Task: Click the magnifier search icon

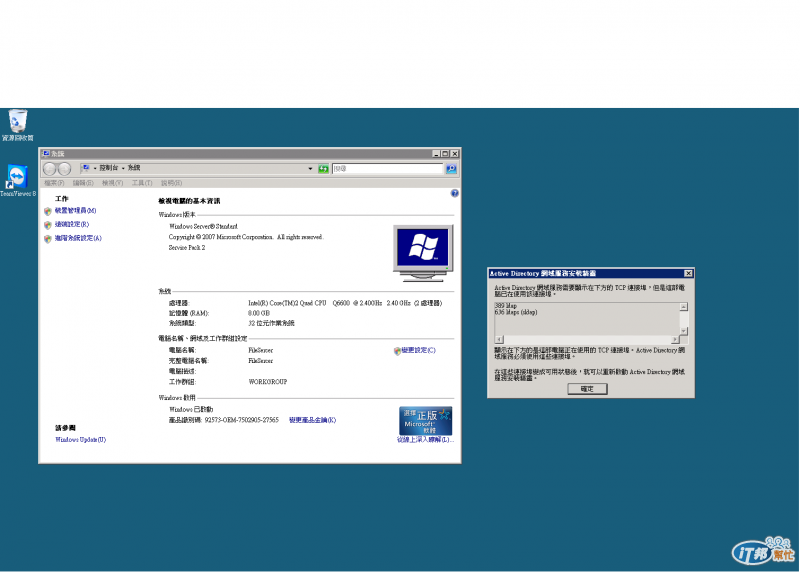Action: (451, 169)
